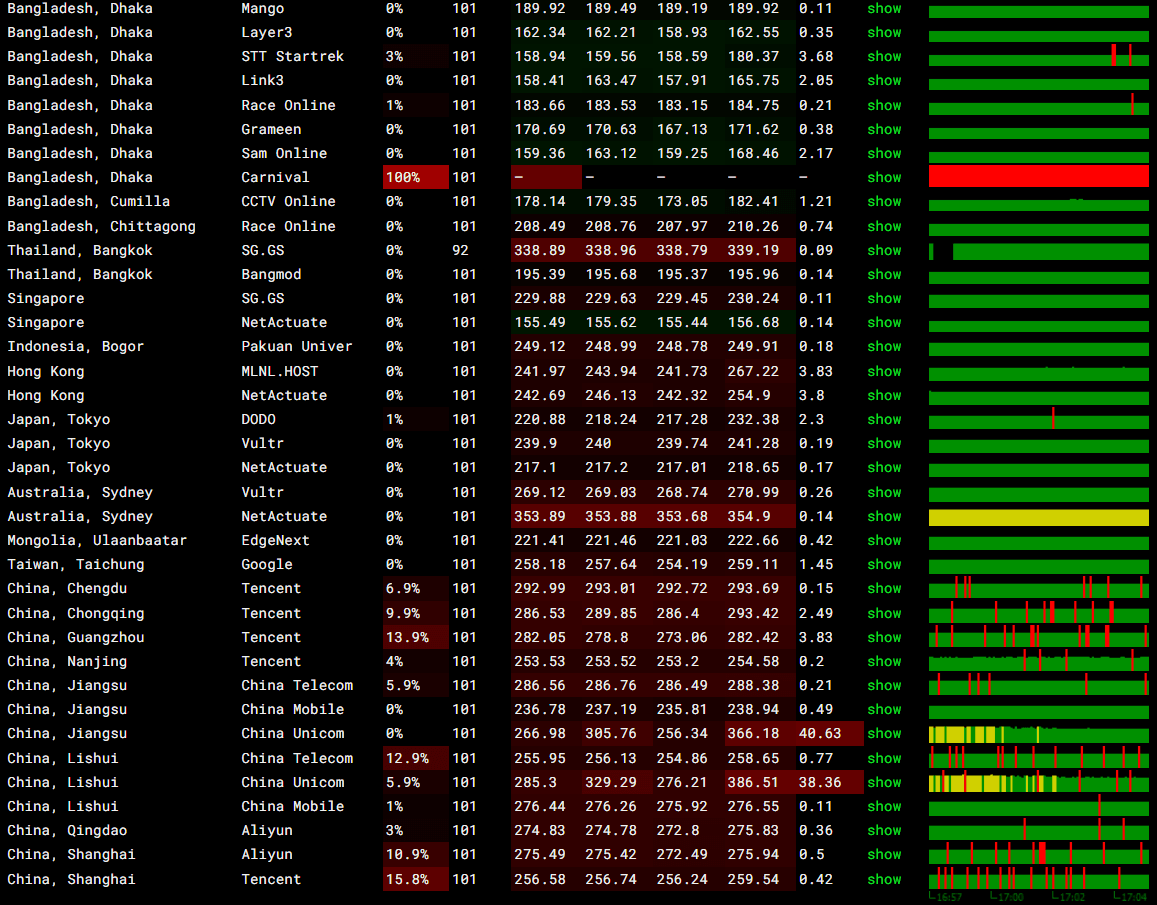Click "show" for the EdgeNext Ulaanbaatar row
The width and height of the screenshot is (1157, 905).
[884, 540]
